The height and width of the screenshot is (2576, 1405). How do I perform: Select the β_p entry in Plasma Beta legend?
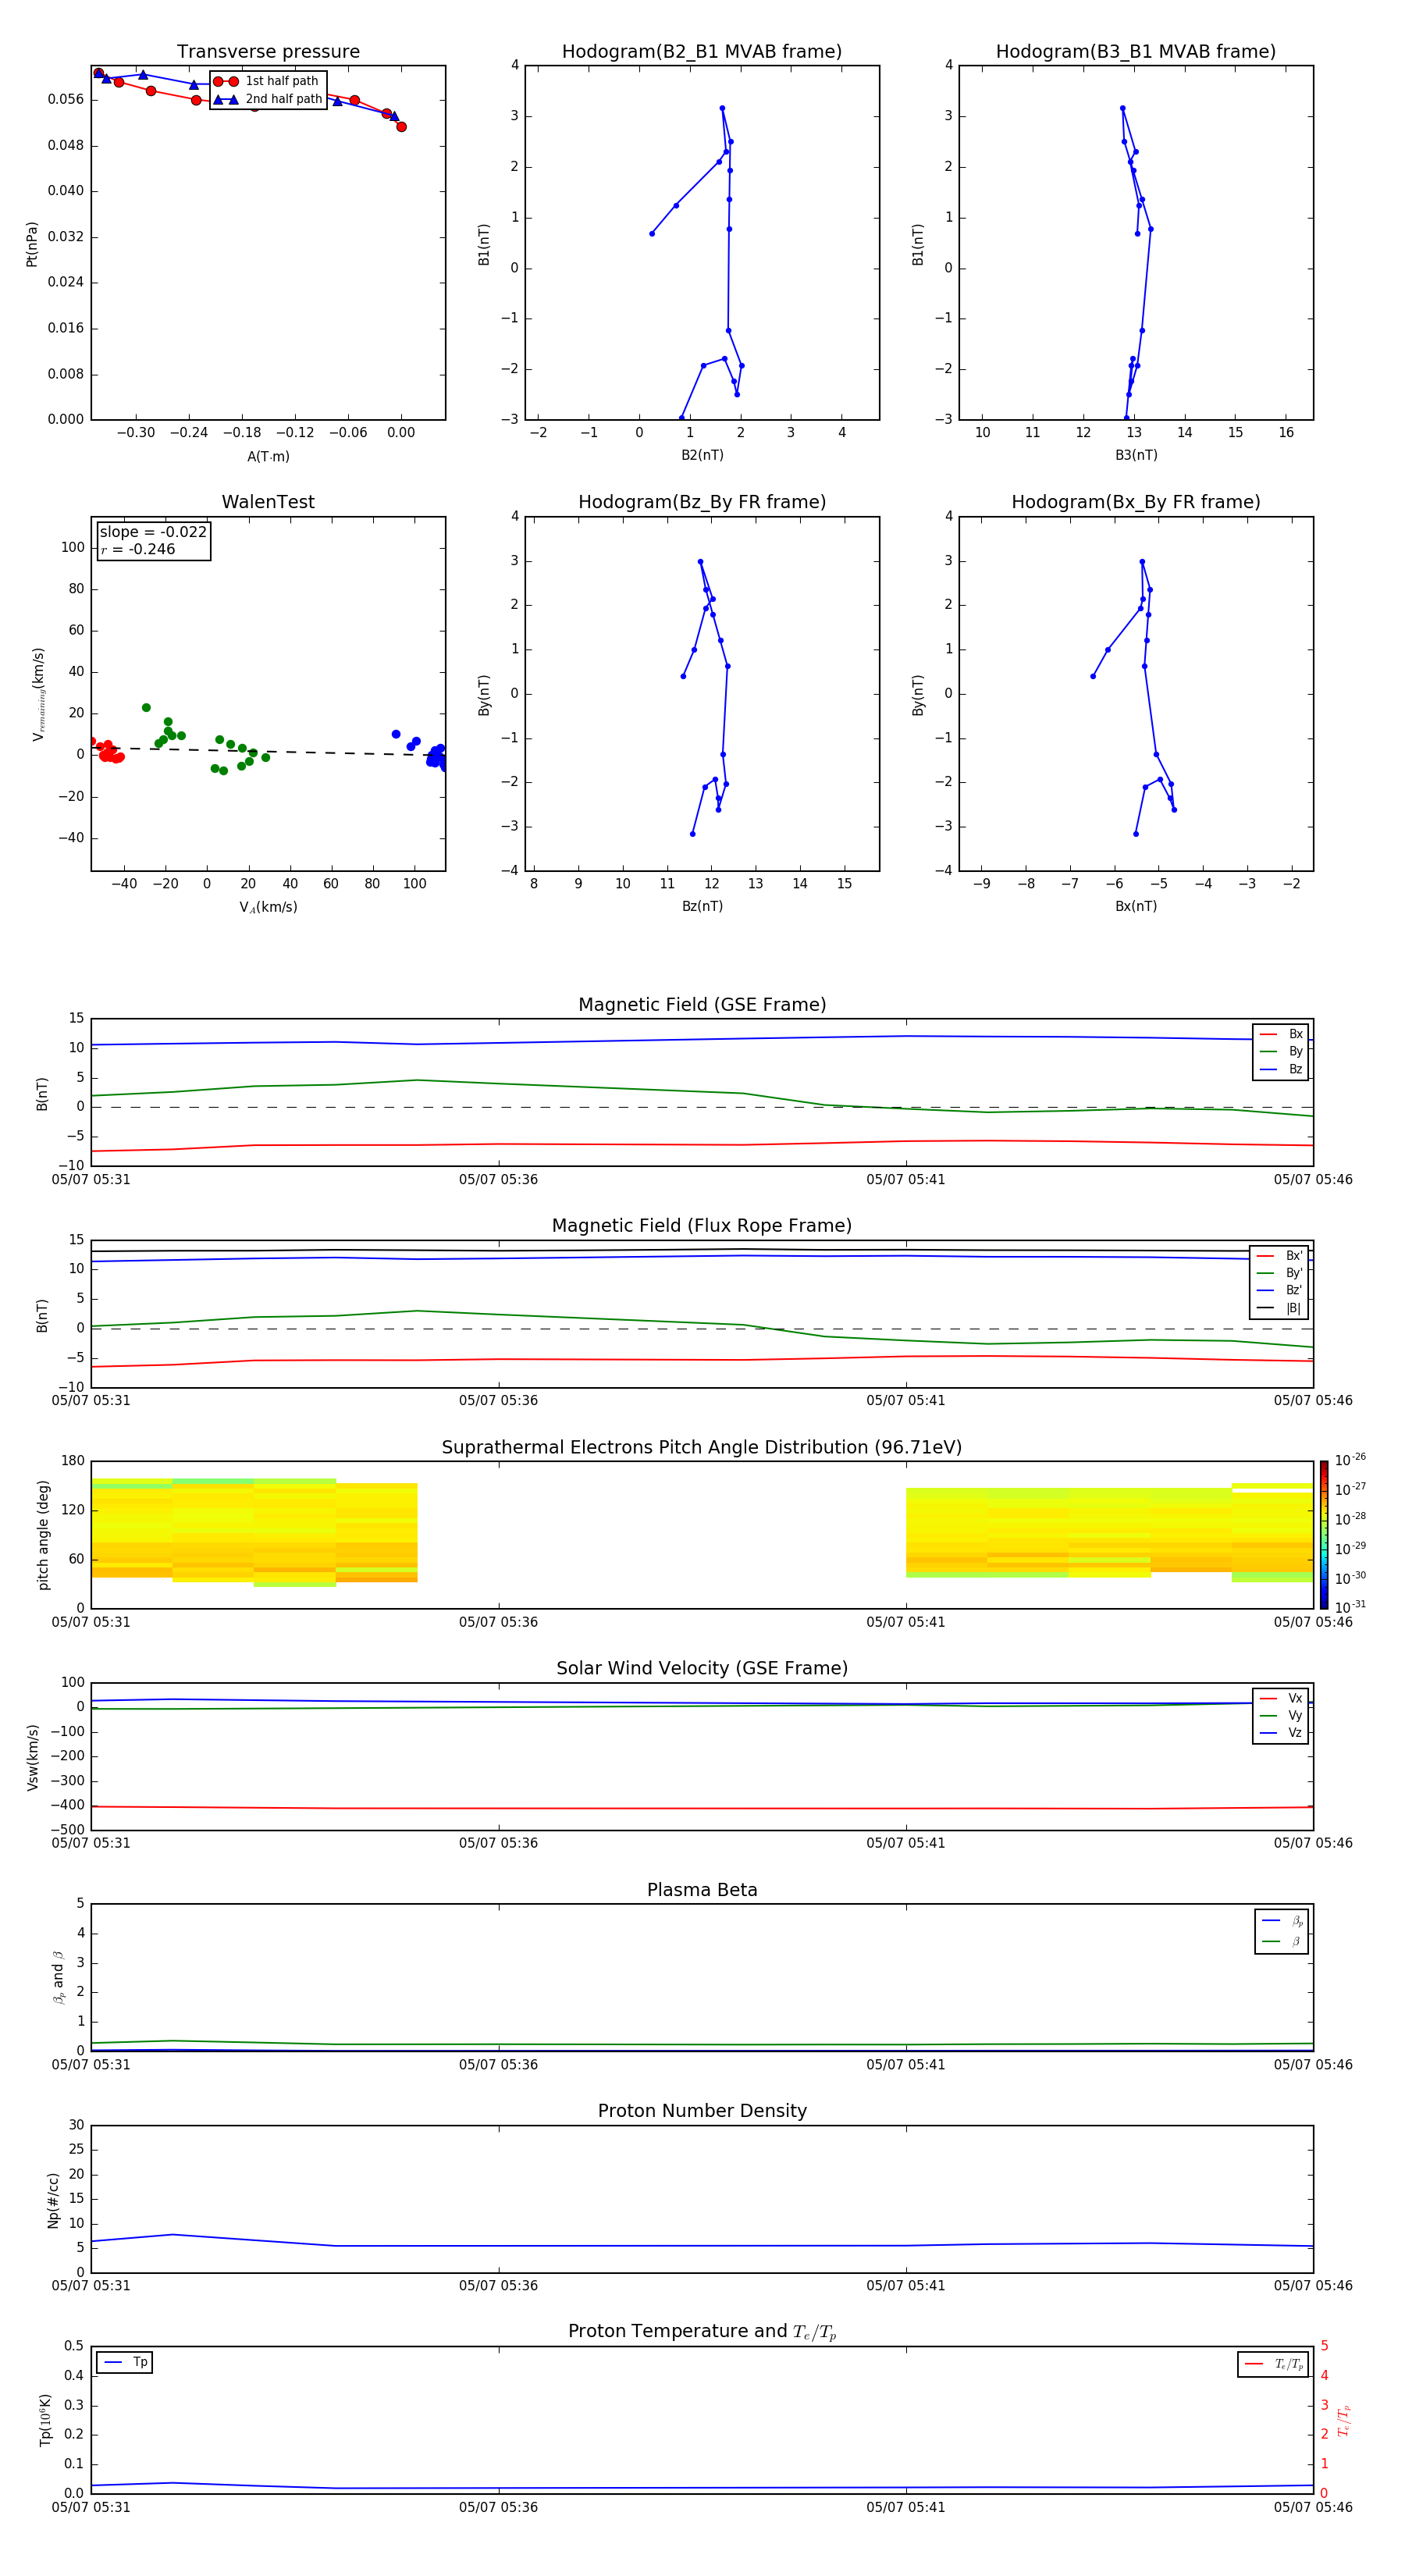pyautogui.click(x=1283, y=1921)
